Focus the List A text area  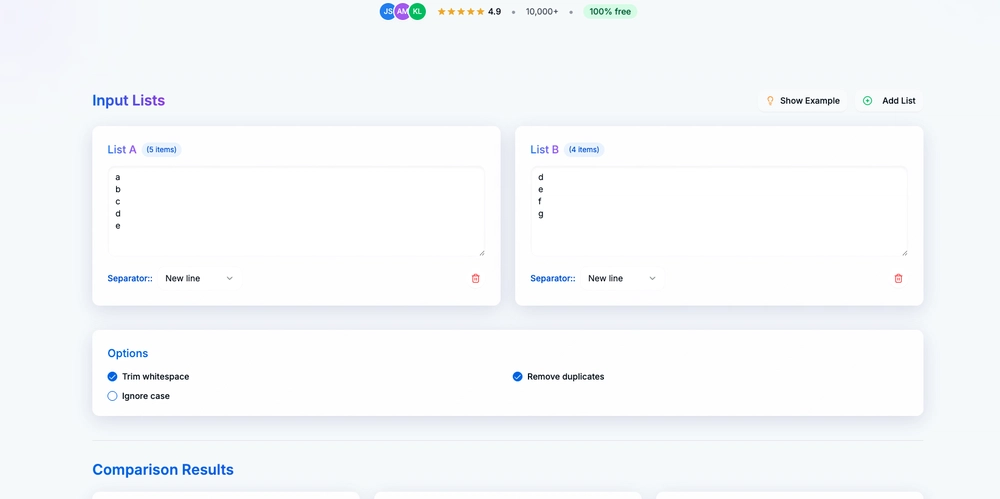296,211
